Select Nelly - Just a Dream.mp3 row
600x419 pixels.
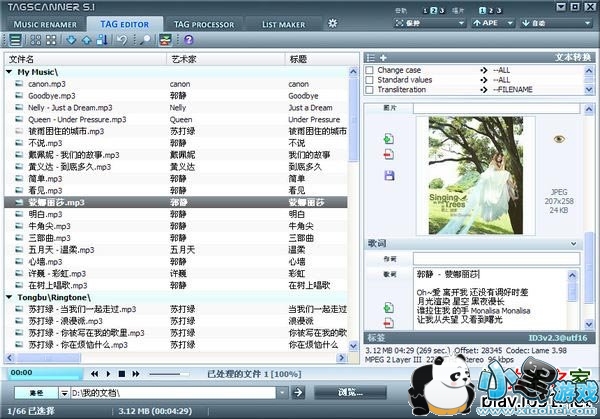[x=176, y=108]
